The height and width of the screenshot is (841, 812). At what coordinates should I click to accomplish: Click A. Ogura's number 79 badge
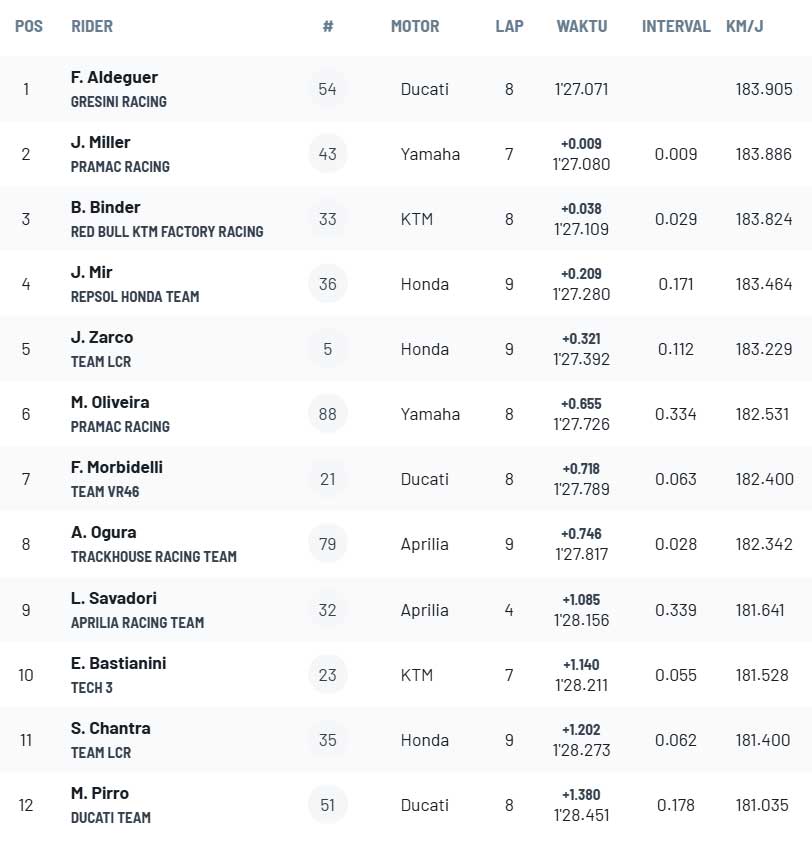328,544
